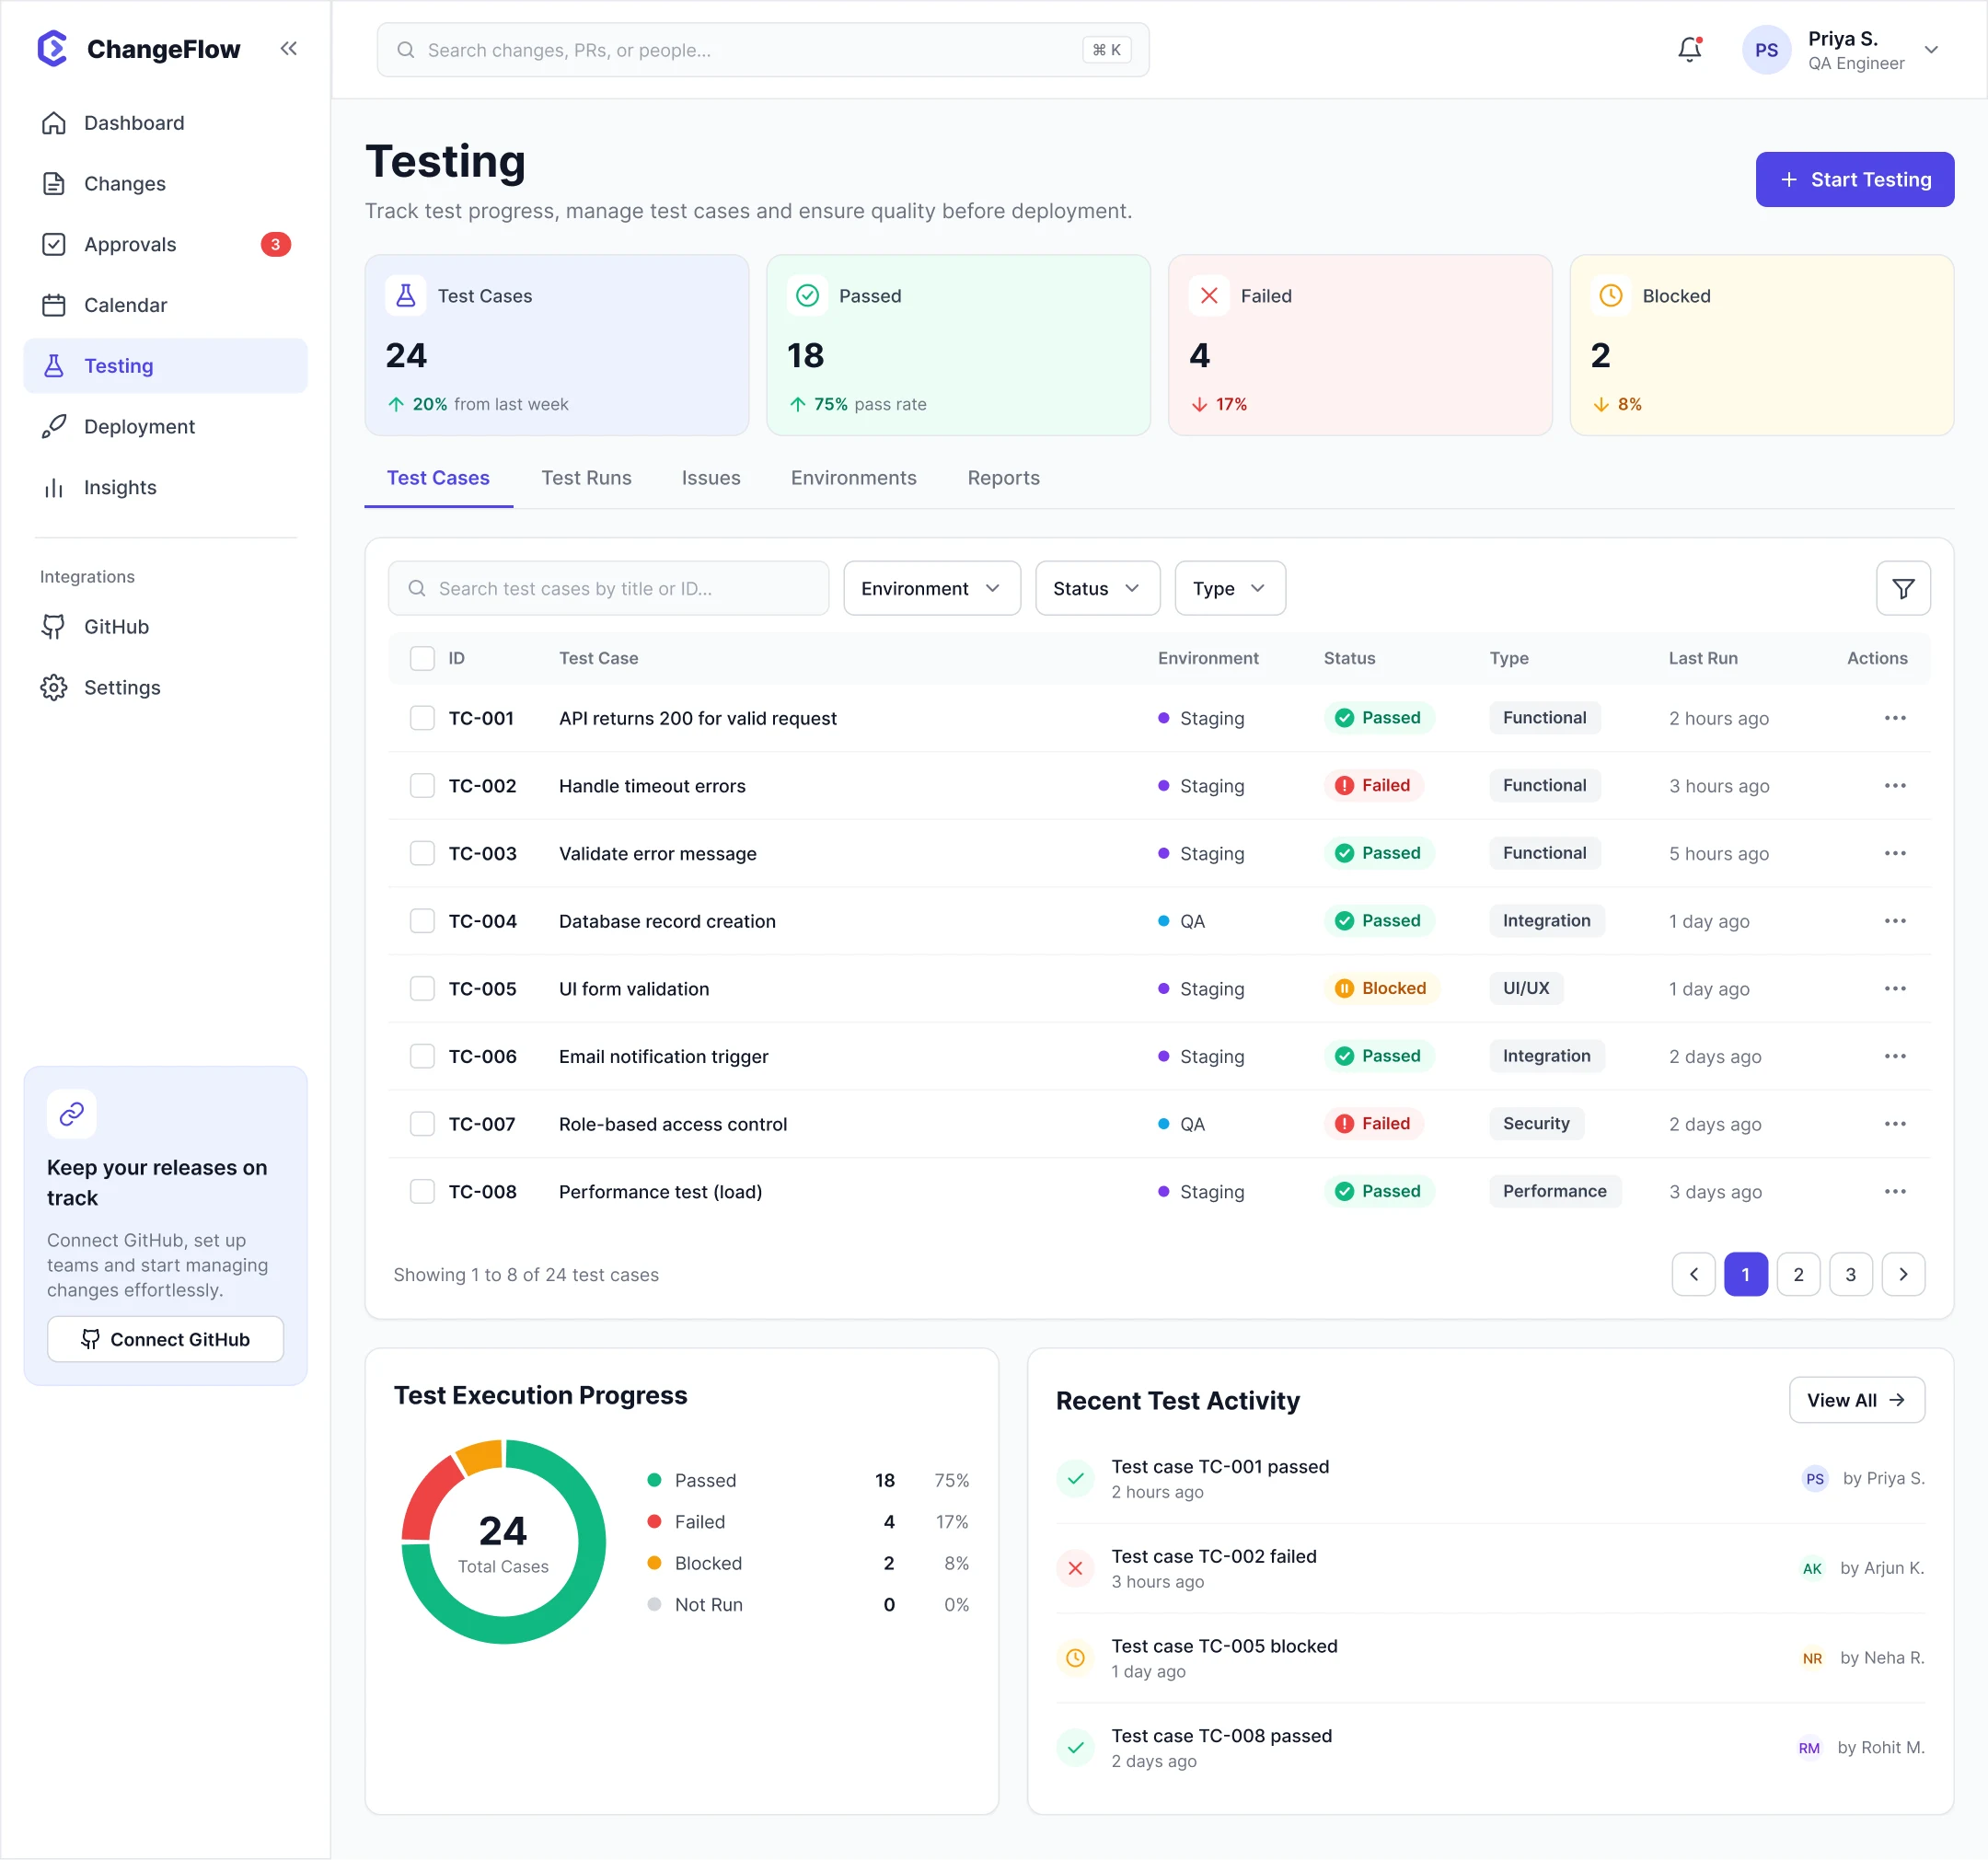Check the box for TC-005
The image size is (1988, 1860).
click(422, 988)
